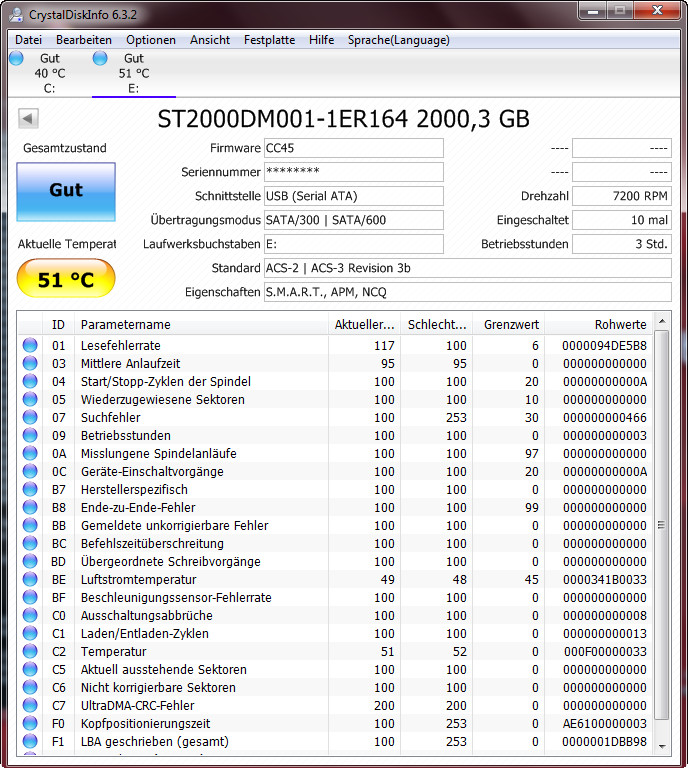Click status orb of Lesefehlerrate row

click(30, 345)
